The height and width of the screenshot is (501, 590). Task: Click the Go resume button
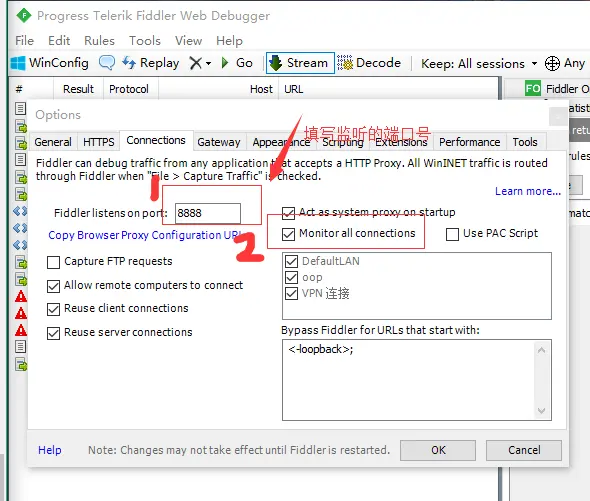(237, 63)
